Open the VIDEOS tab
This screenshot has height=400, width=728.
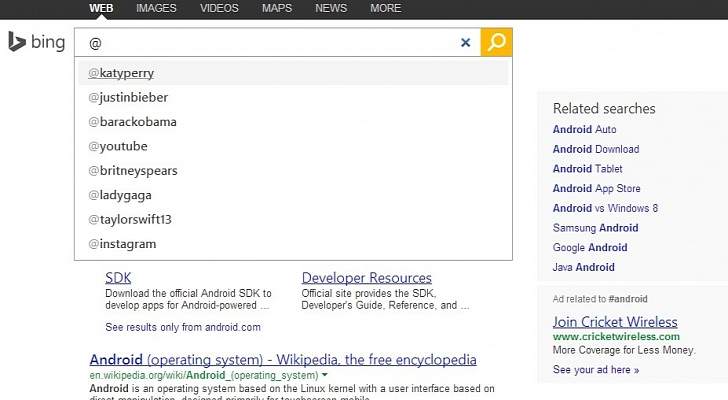[219, 8]
